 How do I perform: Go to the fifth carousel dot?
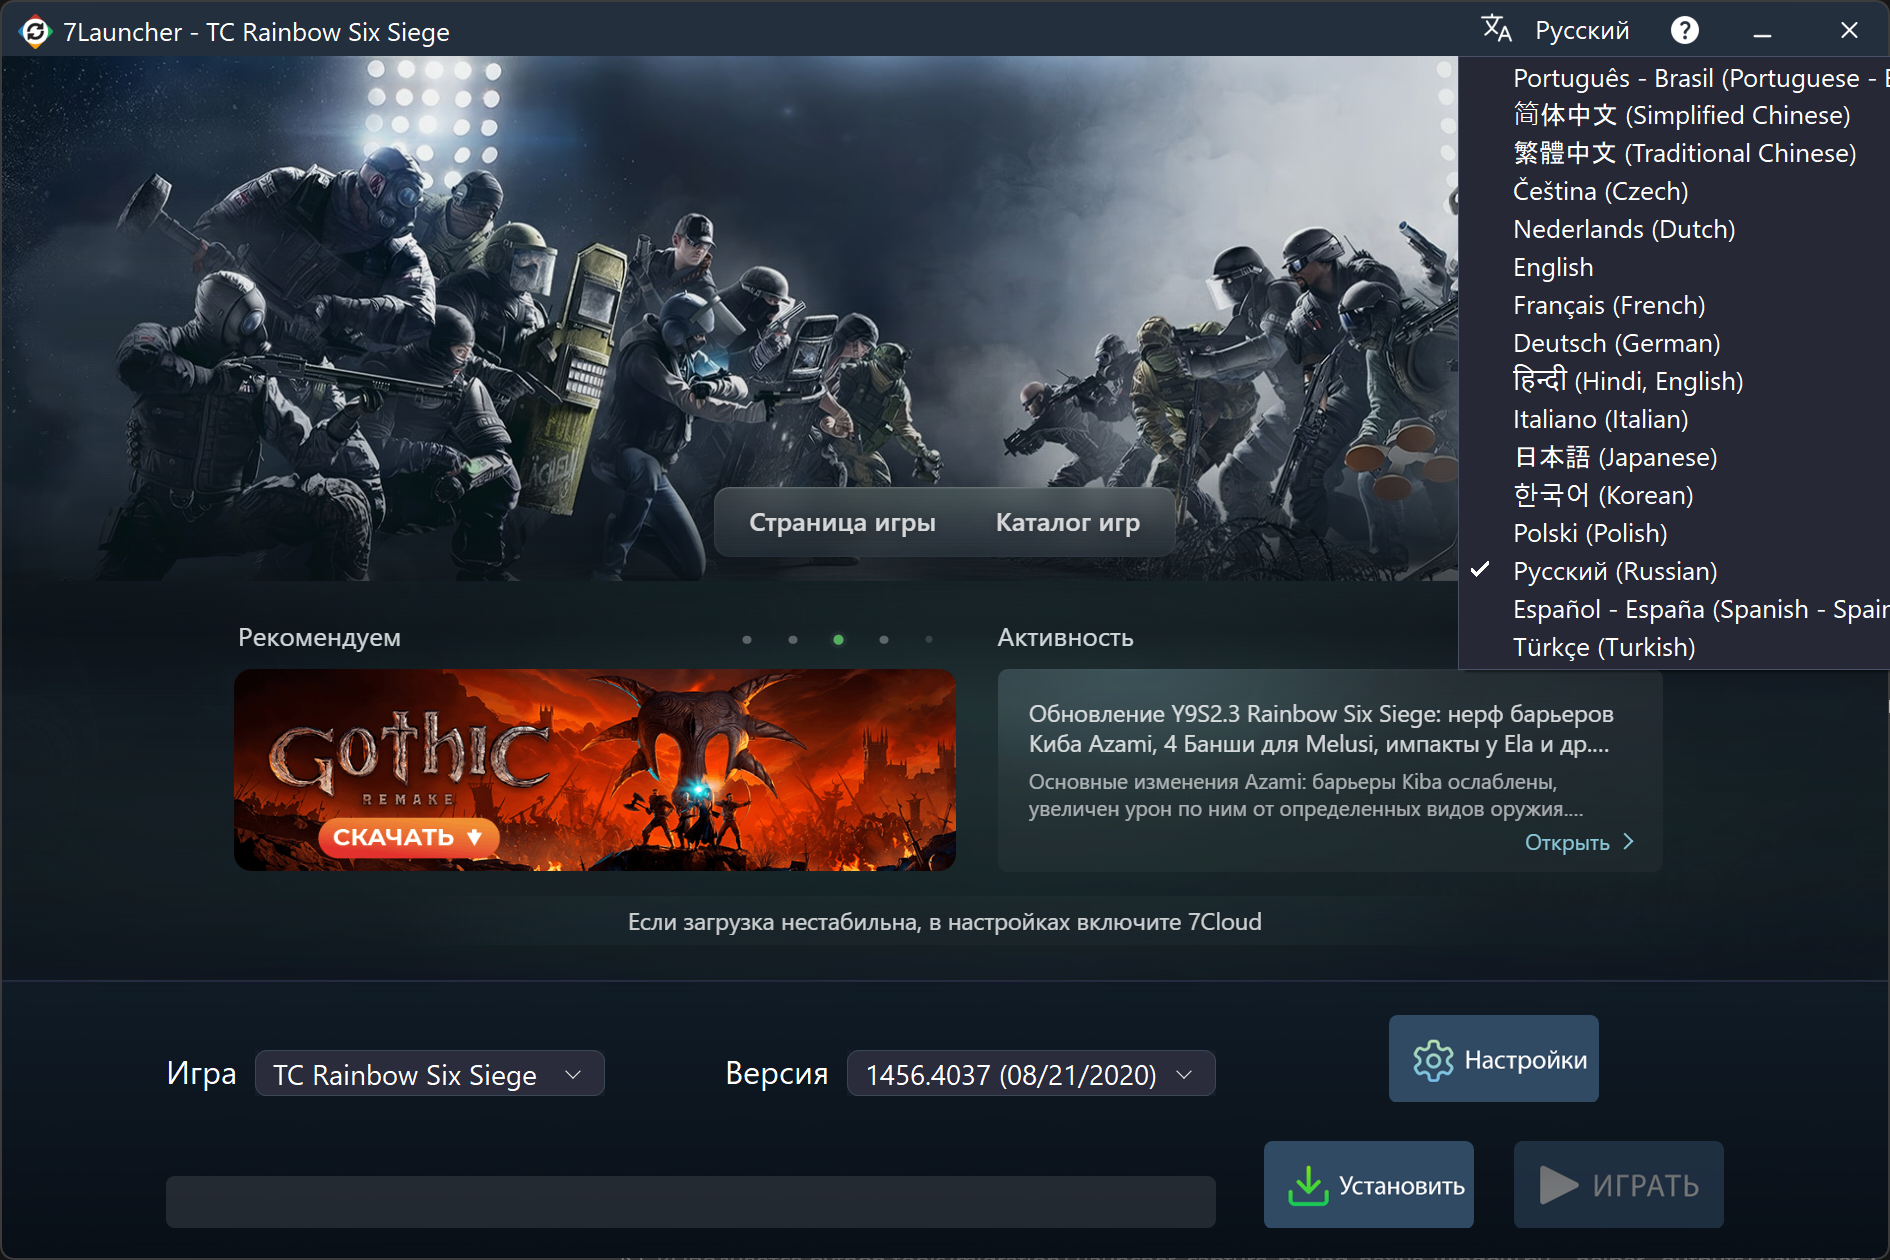[929, 640]
